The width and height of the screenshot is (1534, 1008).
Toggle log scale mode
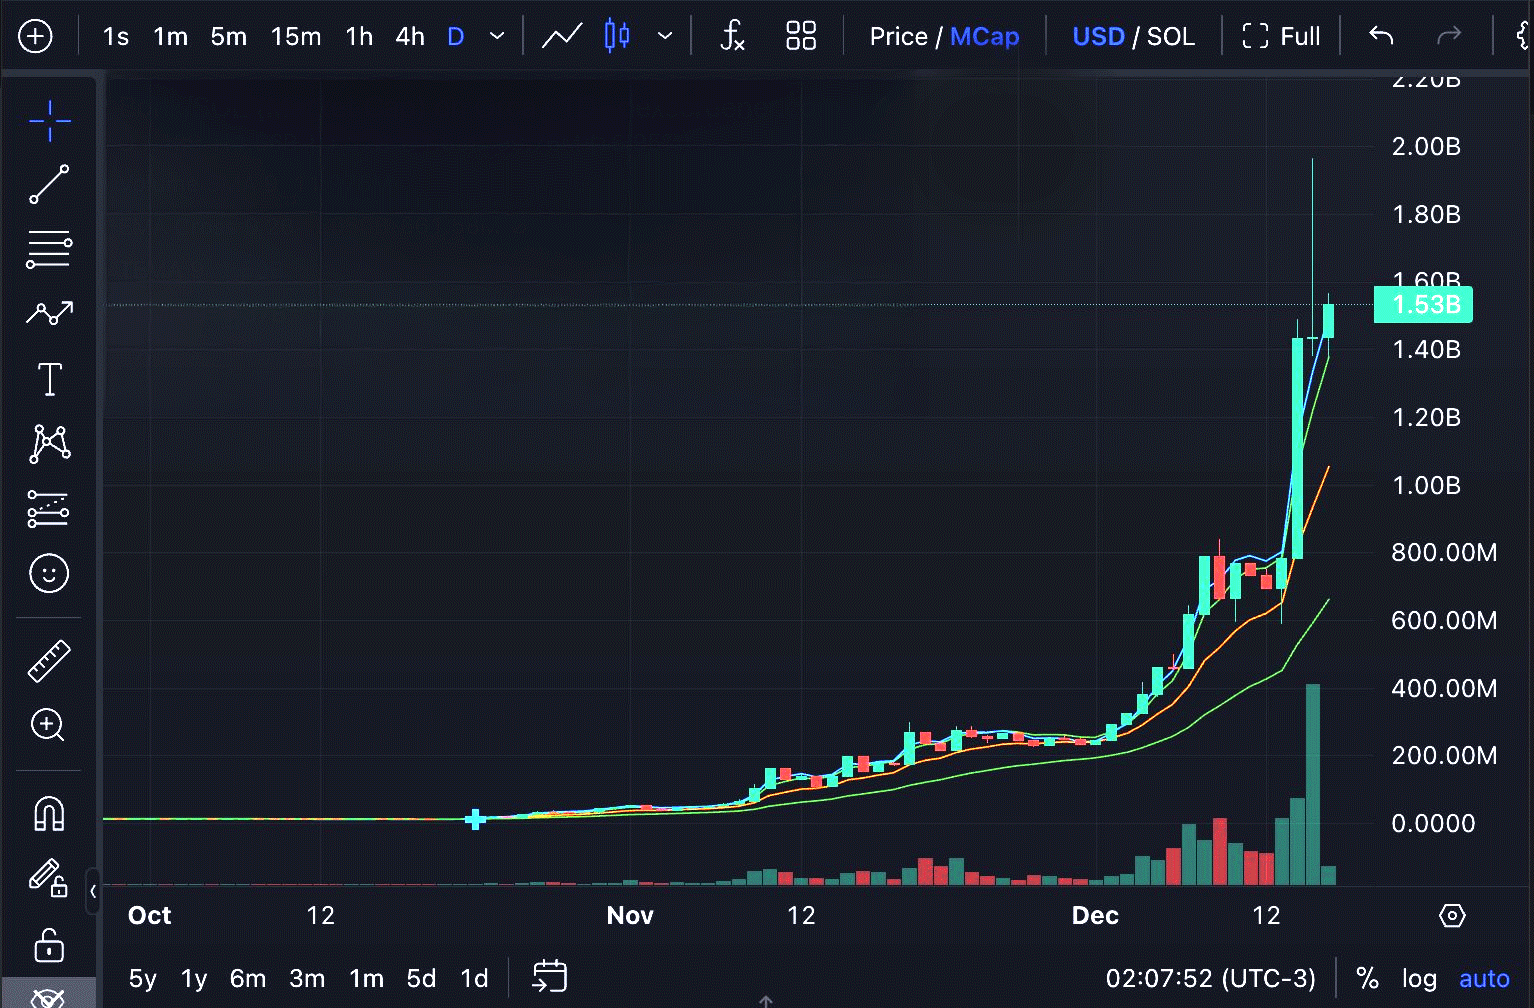tap(1419, 978)
